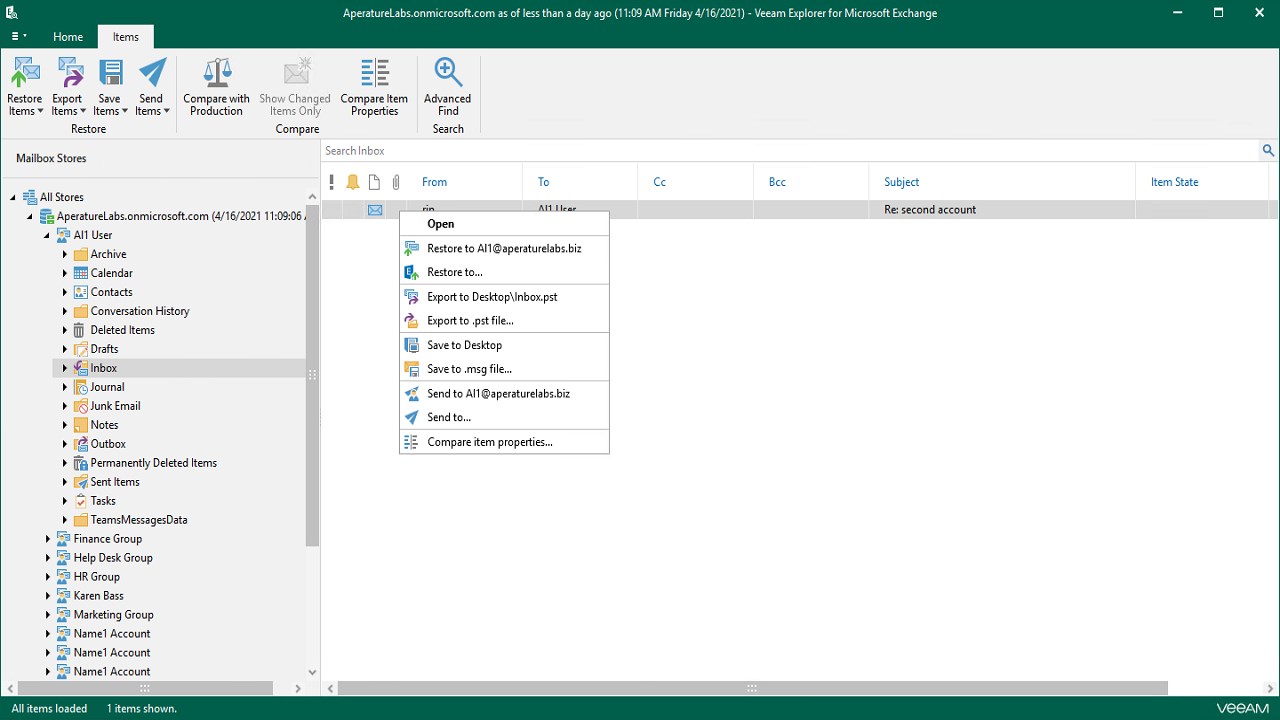Click the Restore Items ribbon icon

coord(25,74)
